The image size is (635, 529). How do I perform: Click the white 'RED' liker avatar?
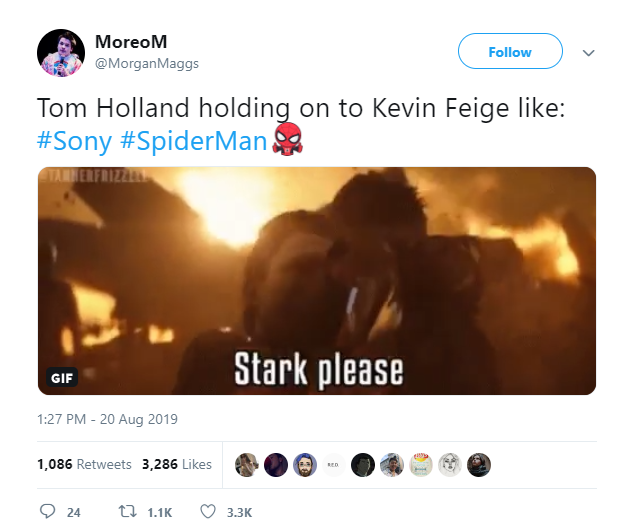click(x=334, y=465)
